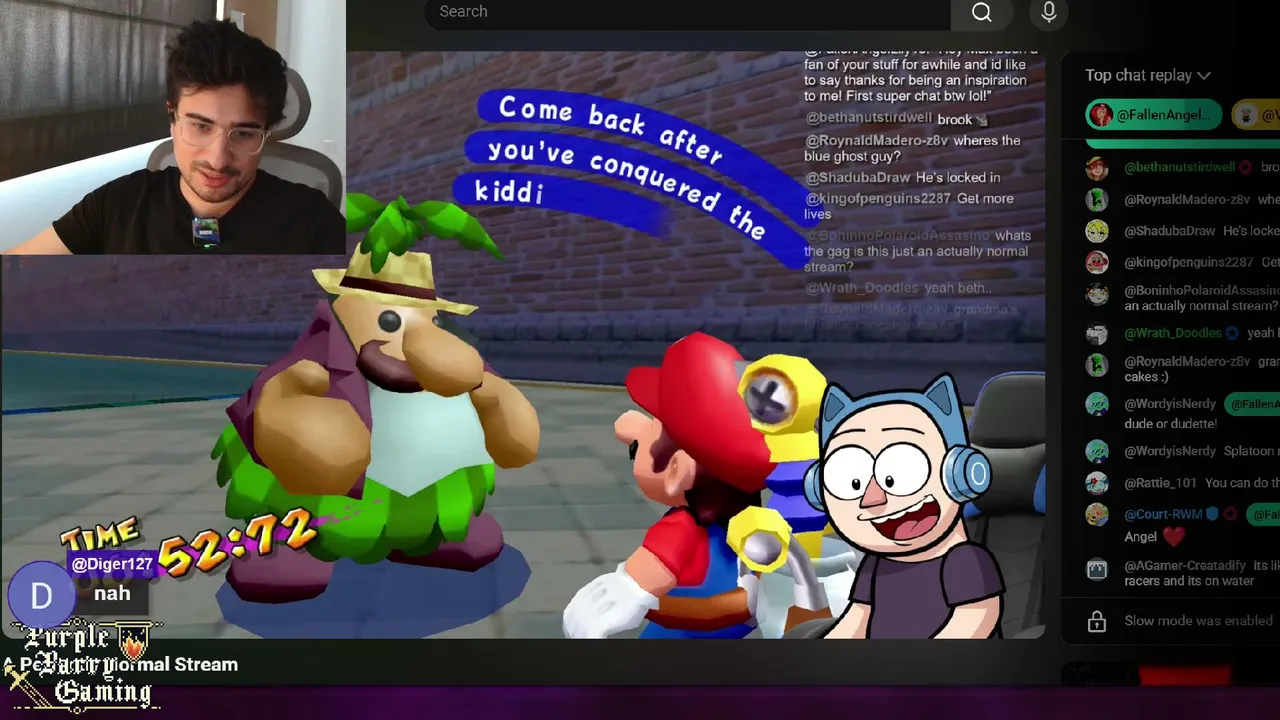Click avatar beside @RoynaldMadero-z8v 'cakes :)' message
The height and width of the screenshot is (720, 1280).
1097,365
